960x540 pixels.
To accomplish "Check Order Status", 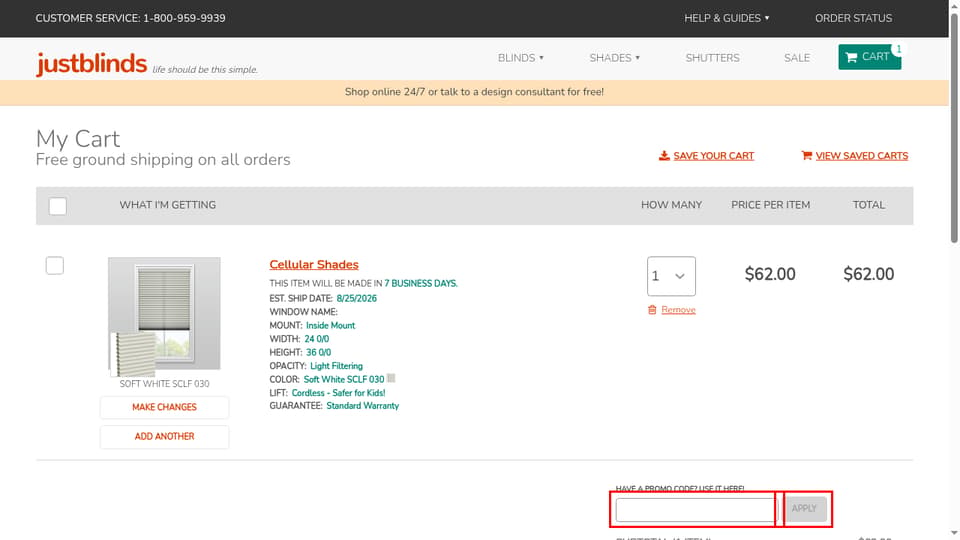I will pos(853,18).
